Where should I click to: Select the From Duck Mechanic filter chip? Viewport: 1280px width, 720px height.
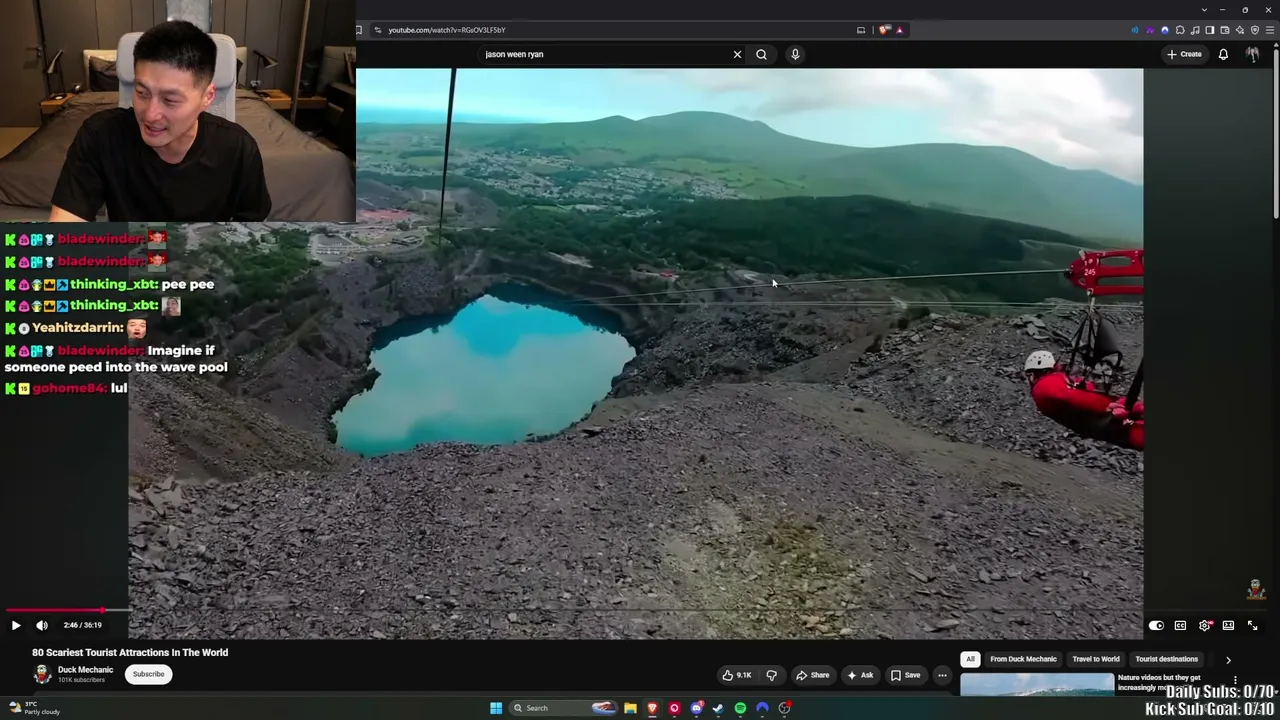pos(1023,659)
